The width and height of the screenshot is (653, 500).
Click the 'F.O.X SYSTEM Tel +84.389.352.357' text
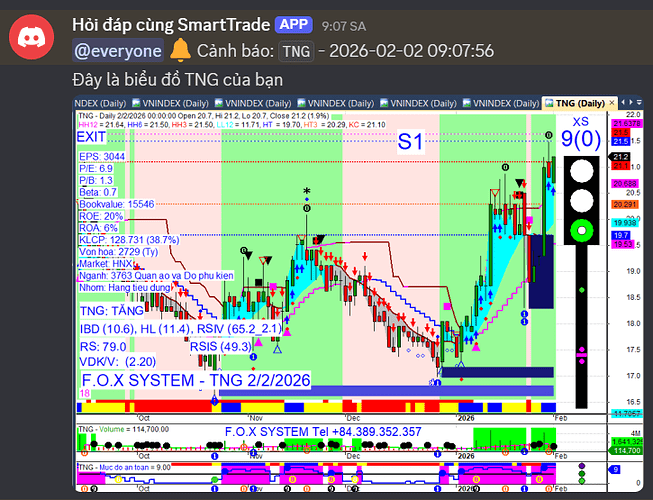click(x=323, y=432)
